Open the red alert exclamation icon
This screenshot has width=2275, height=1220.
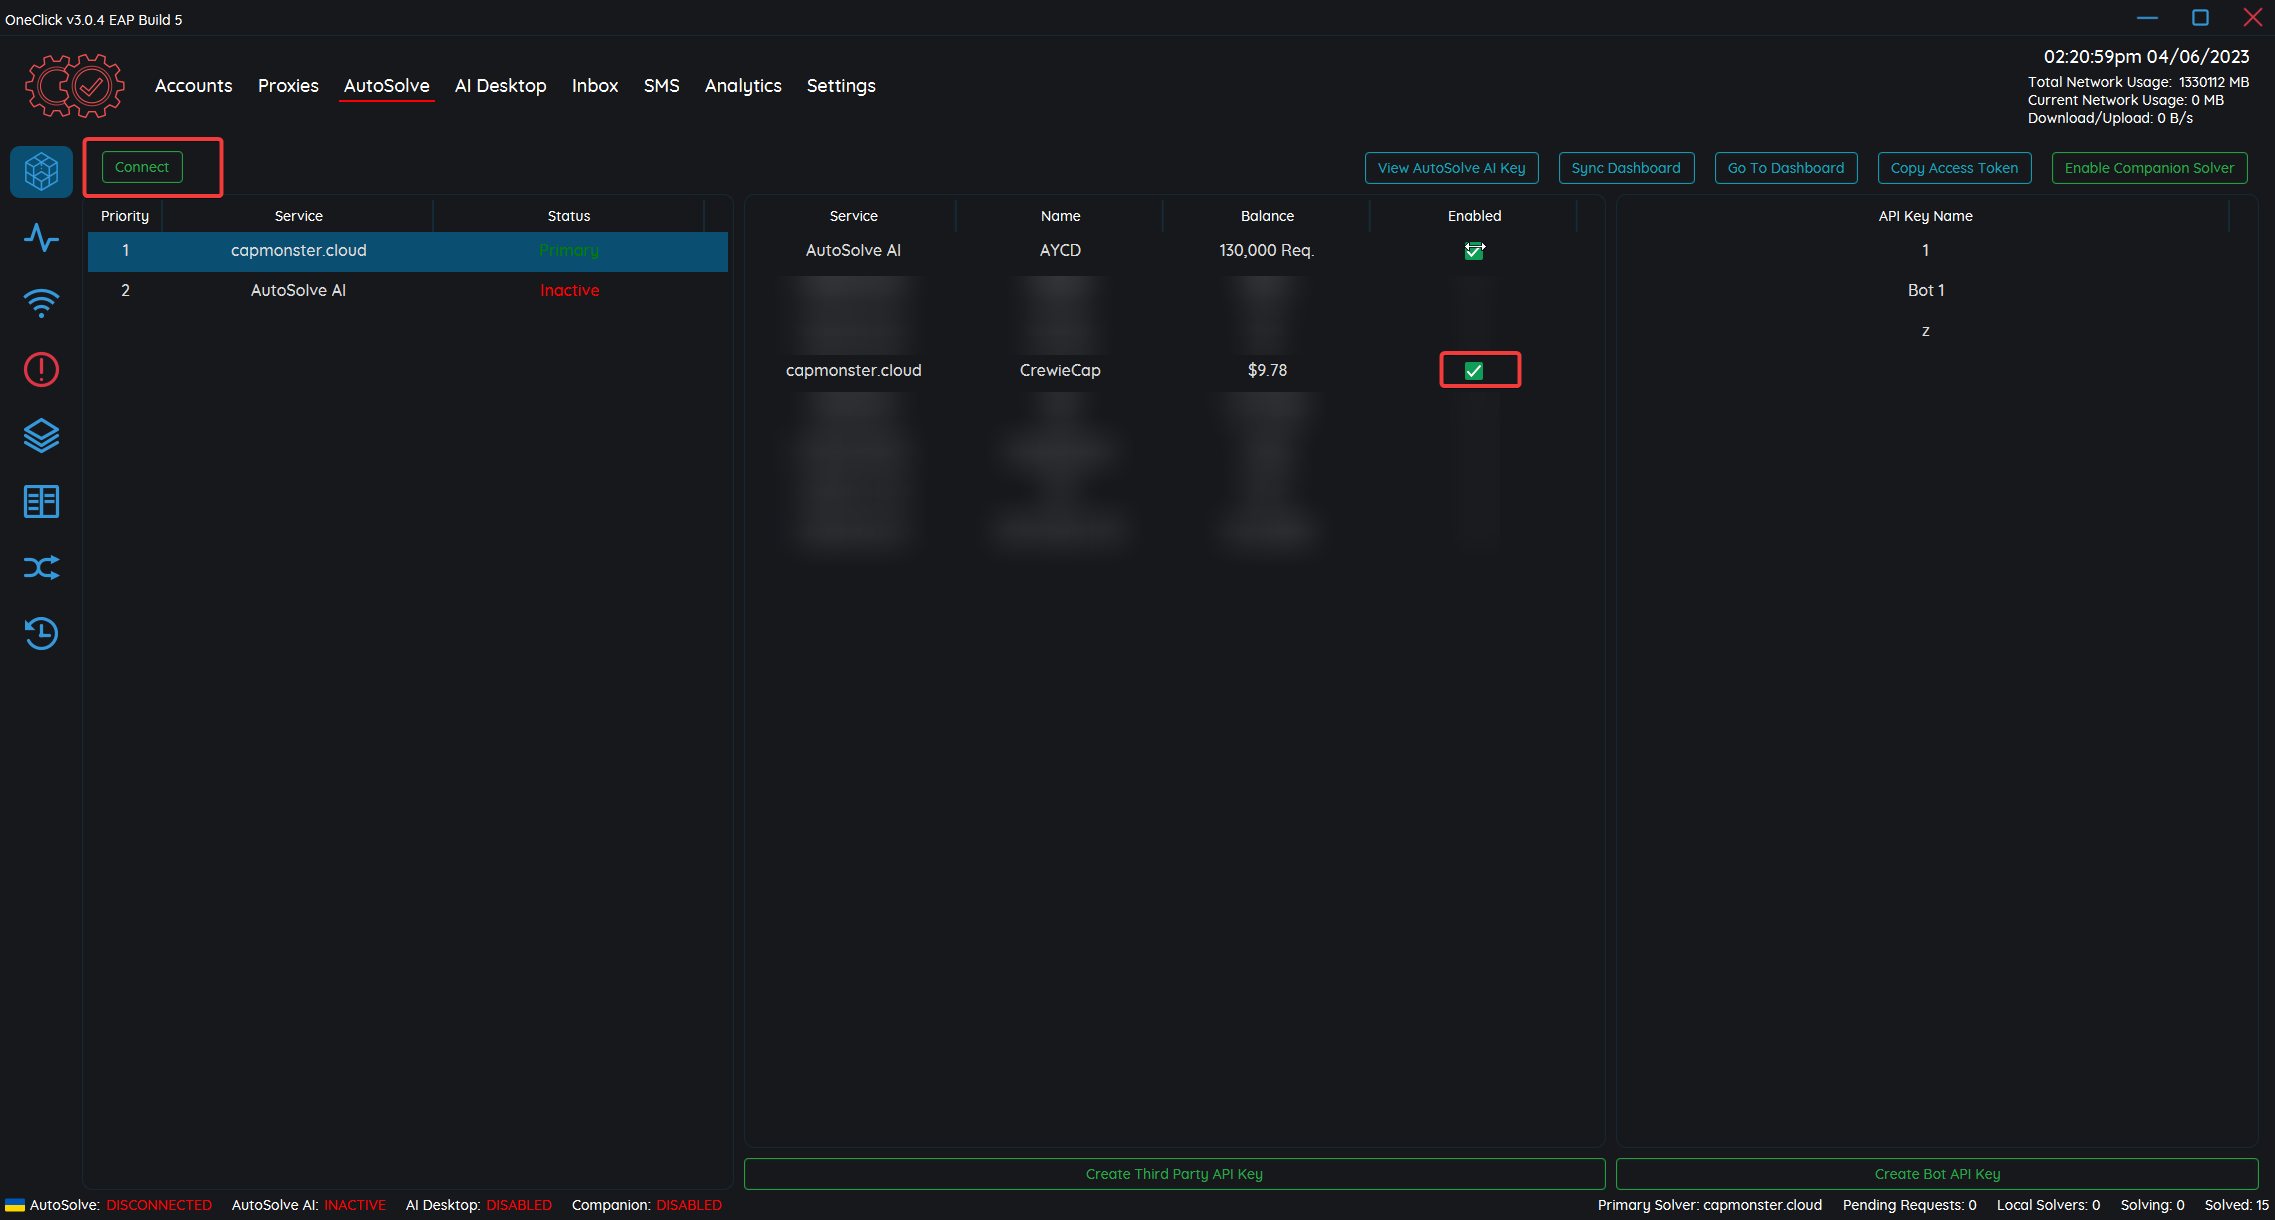41,370
